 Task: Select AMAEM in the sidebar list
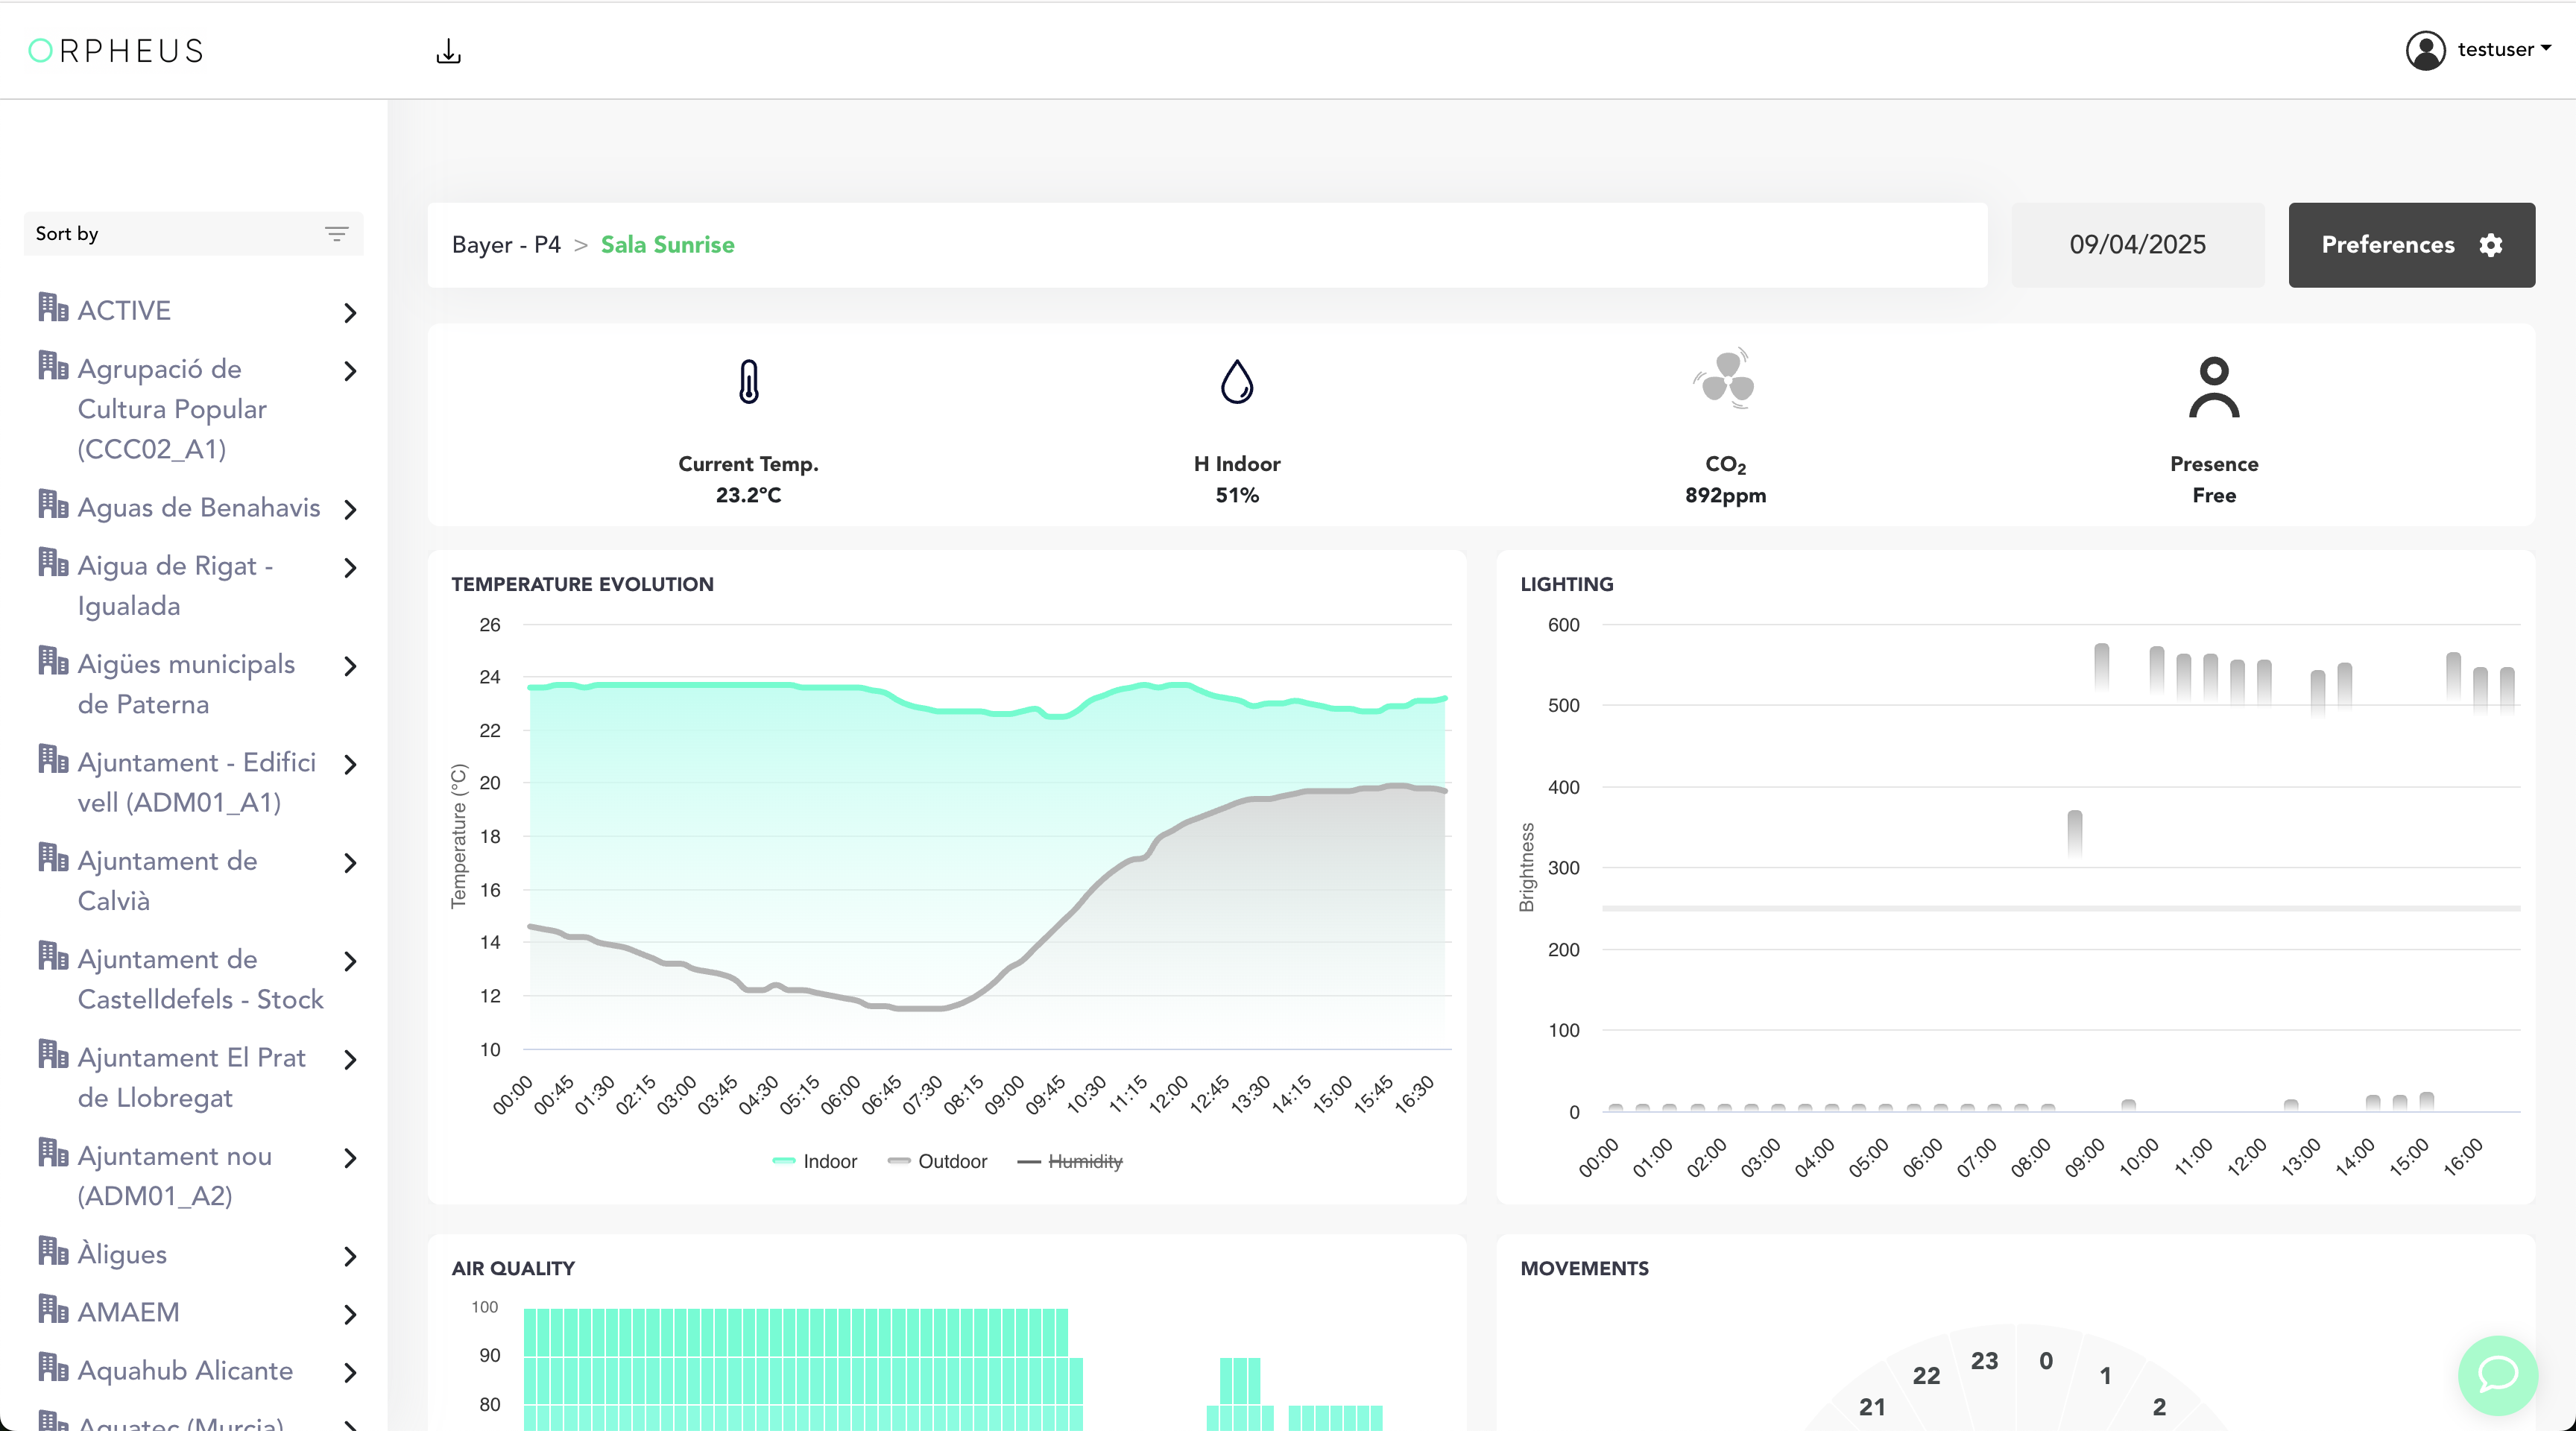[x=128, y=1312]
